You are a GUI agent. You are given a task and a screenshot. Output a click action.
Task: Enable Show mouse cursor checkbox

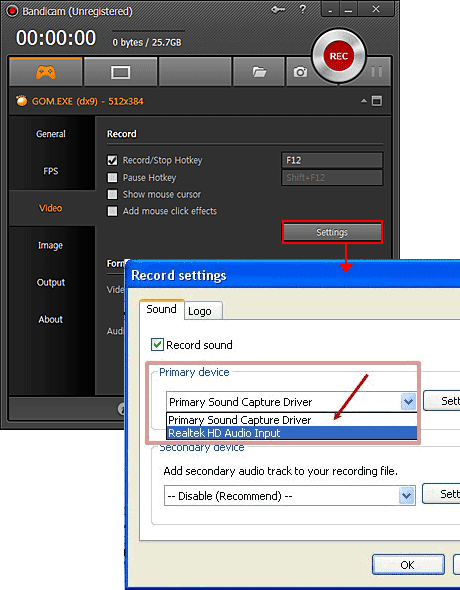(x=112, y=194)
